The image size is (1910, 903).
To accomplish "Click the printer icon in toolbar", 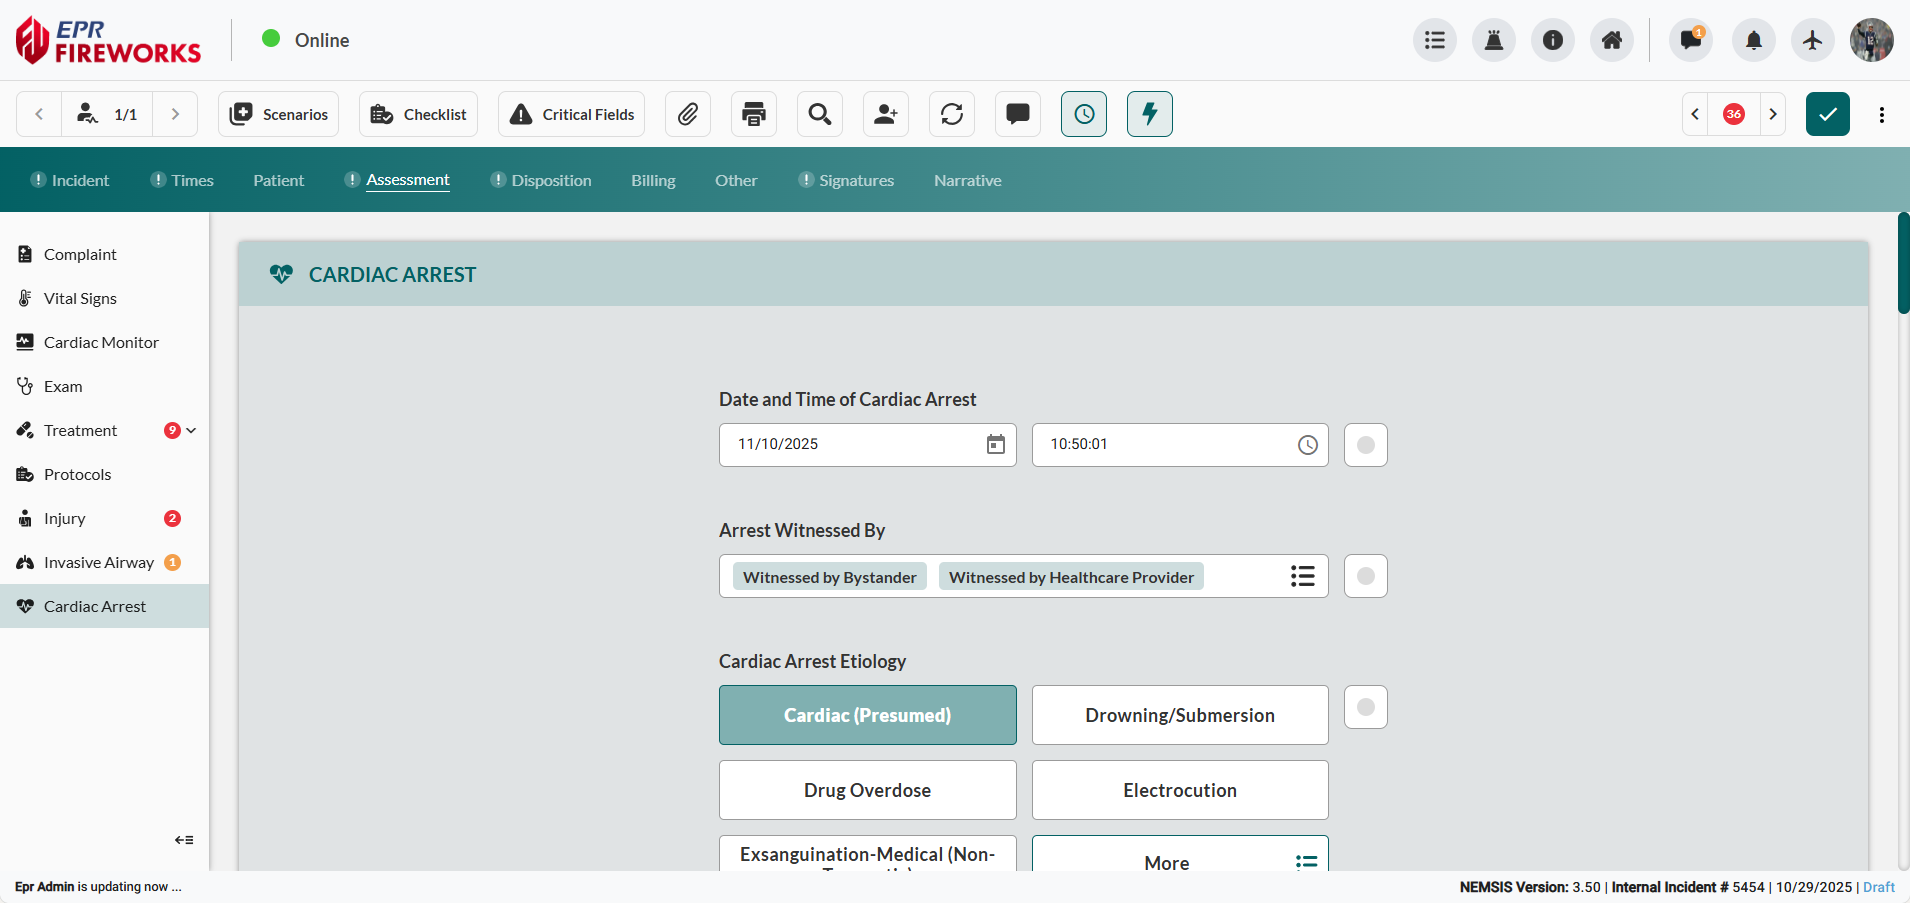I will [754, 114].
